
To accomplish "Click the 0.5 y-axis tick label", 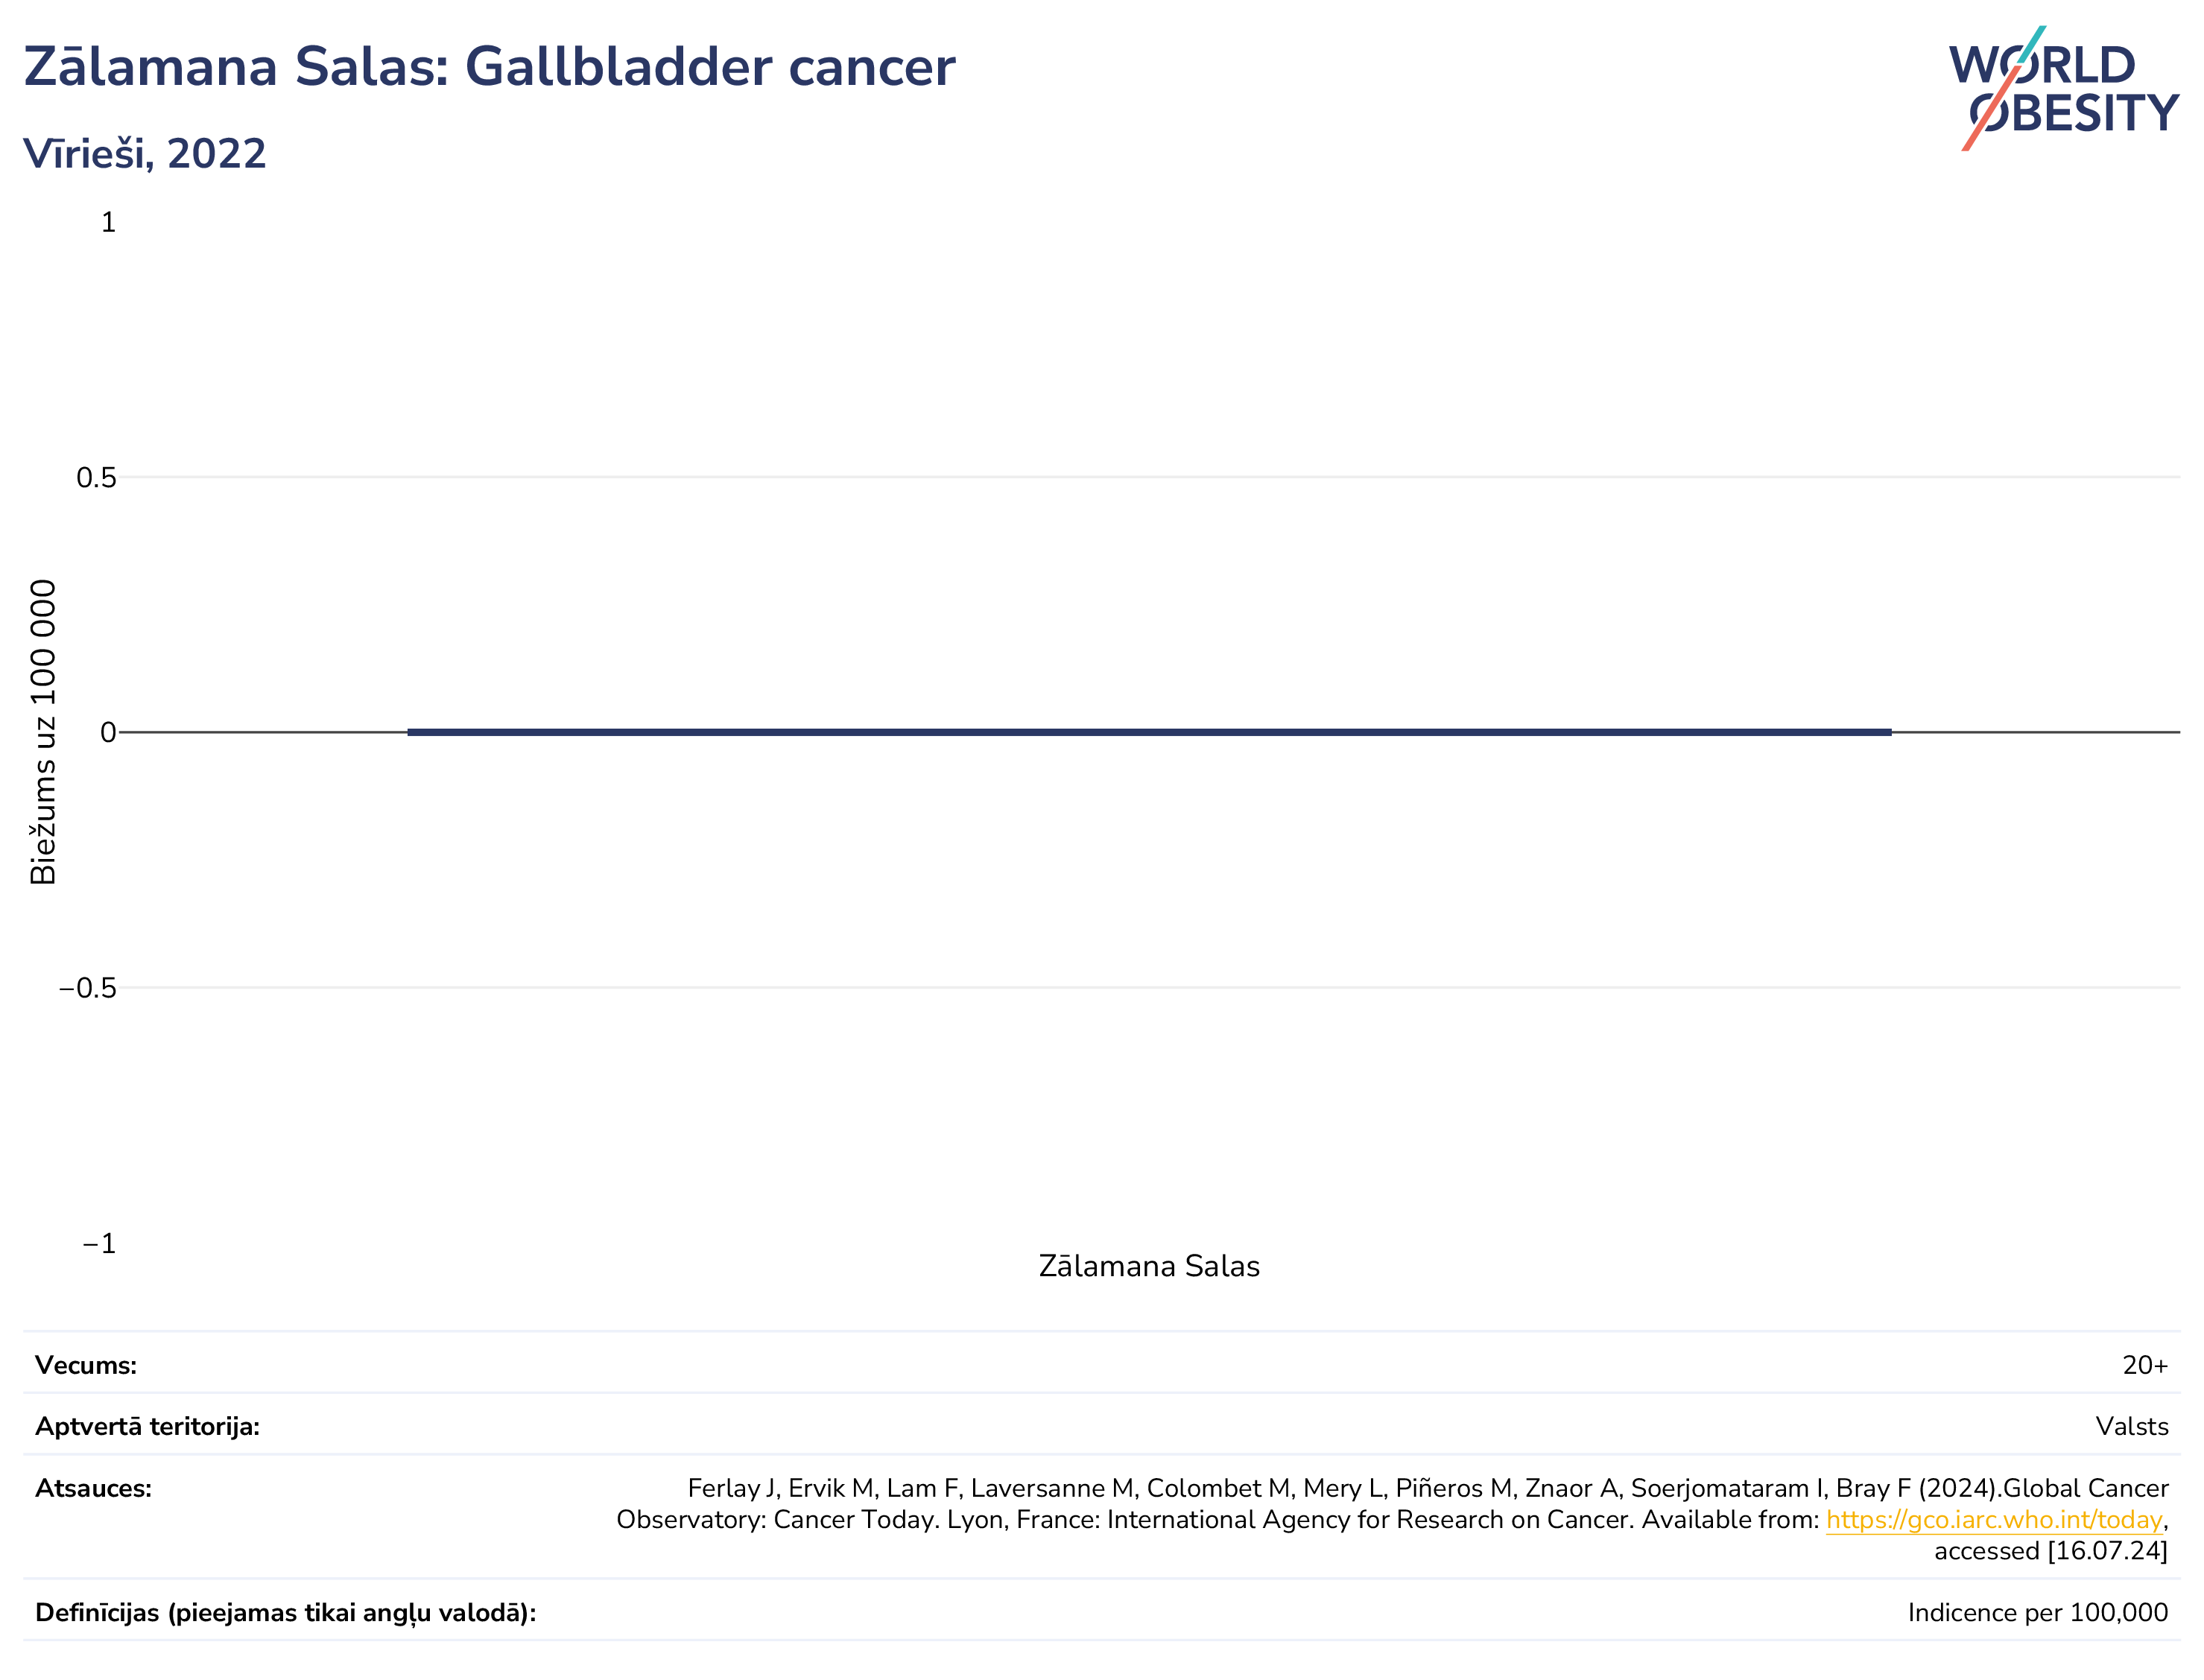I will [96, 478].
